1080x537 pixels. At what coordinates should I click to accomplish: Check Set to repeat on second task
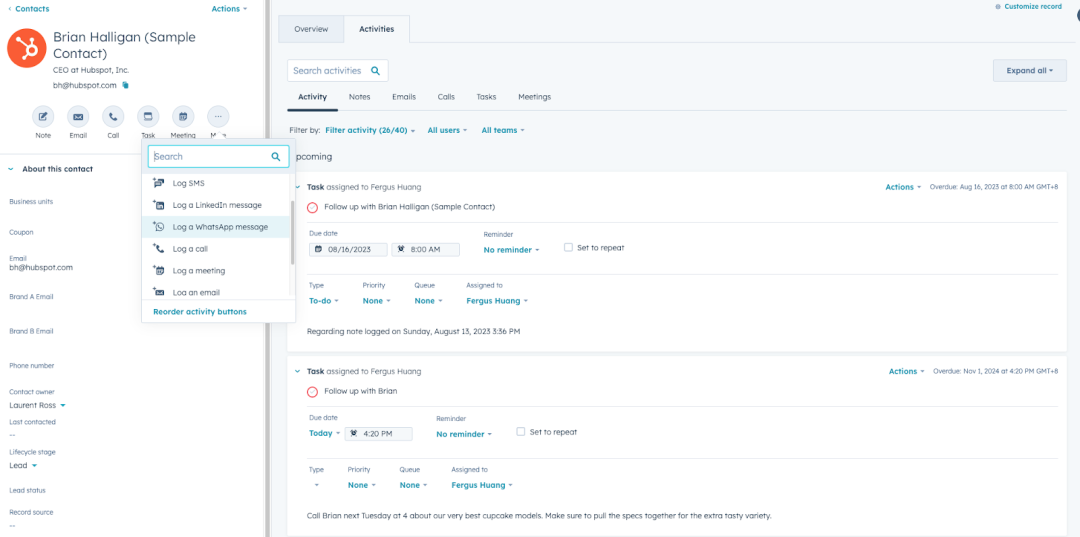pyautogui.click(x=521, y=432)
